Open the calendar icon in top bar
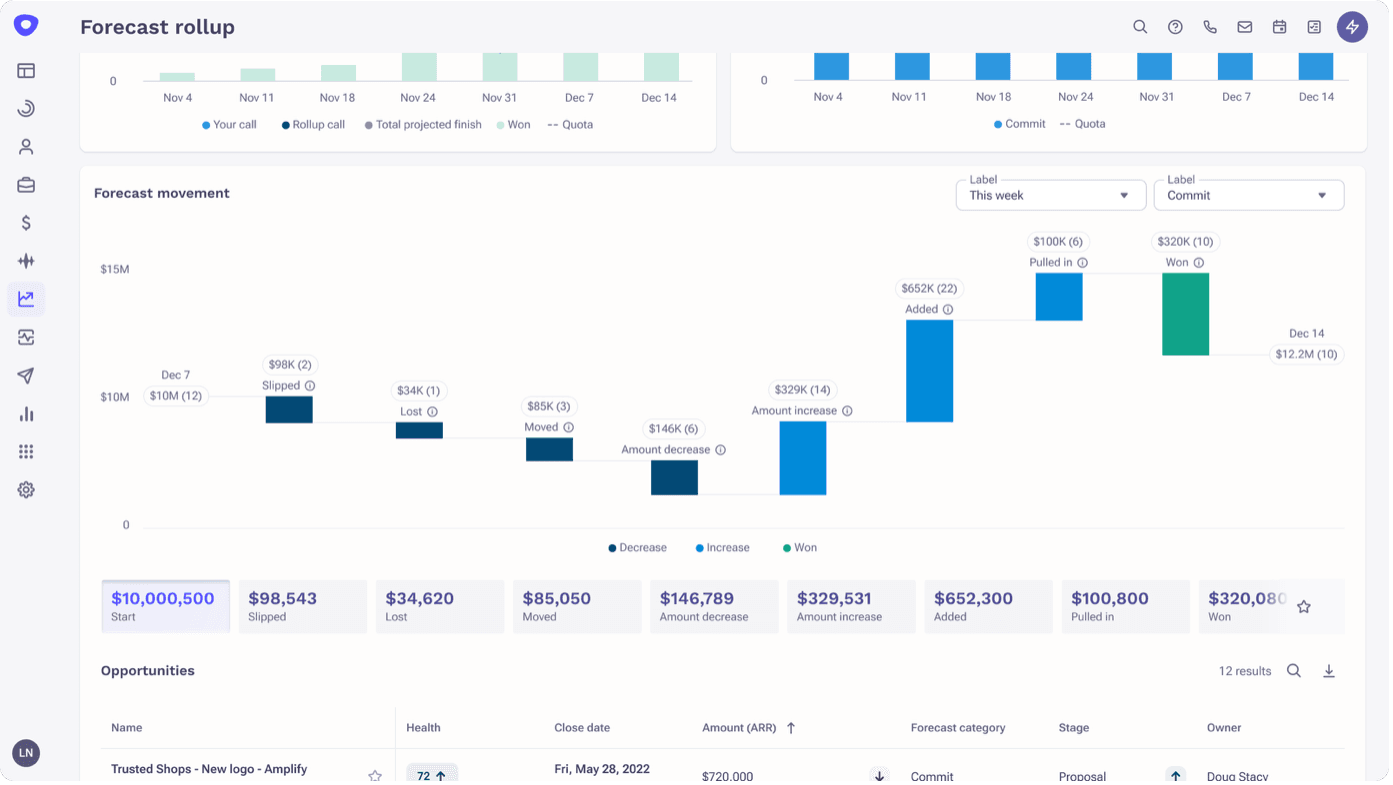The image size is (1393, 785). 1279,27
